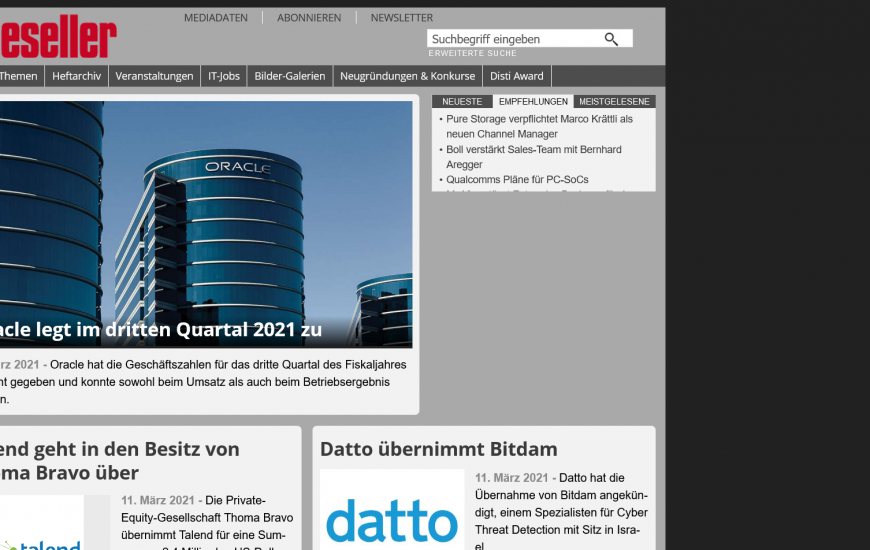Switch to Neueste tab
The image size is (870, 550).
[x=462, y=102]
